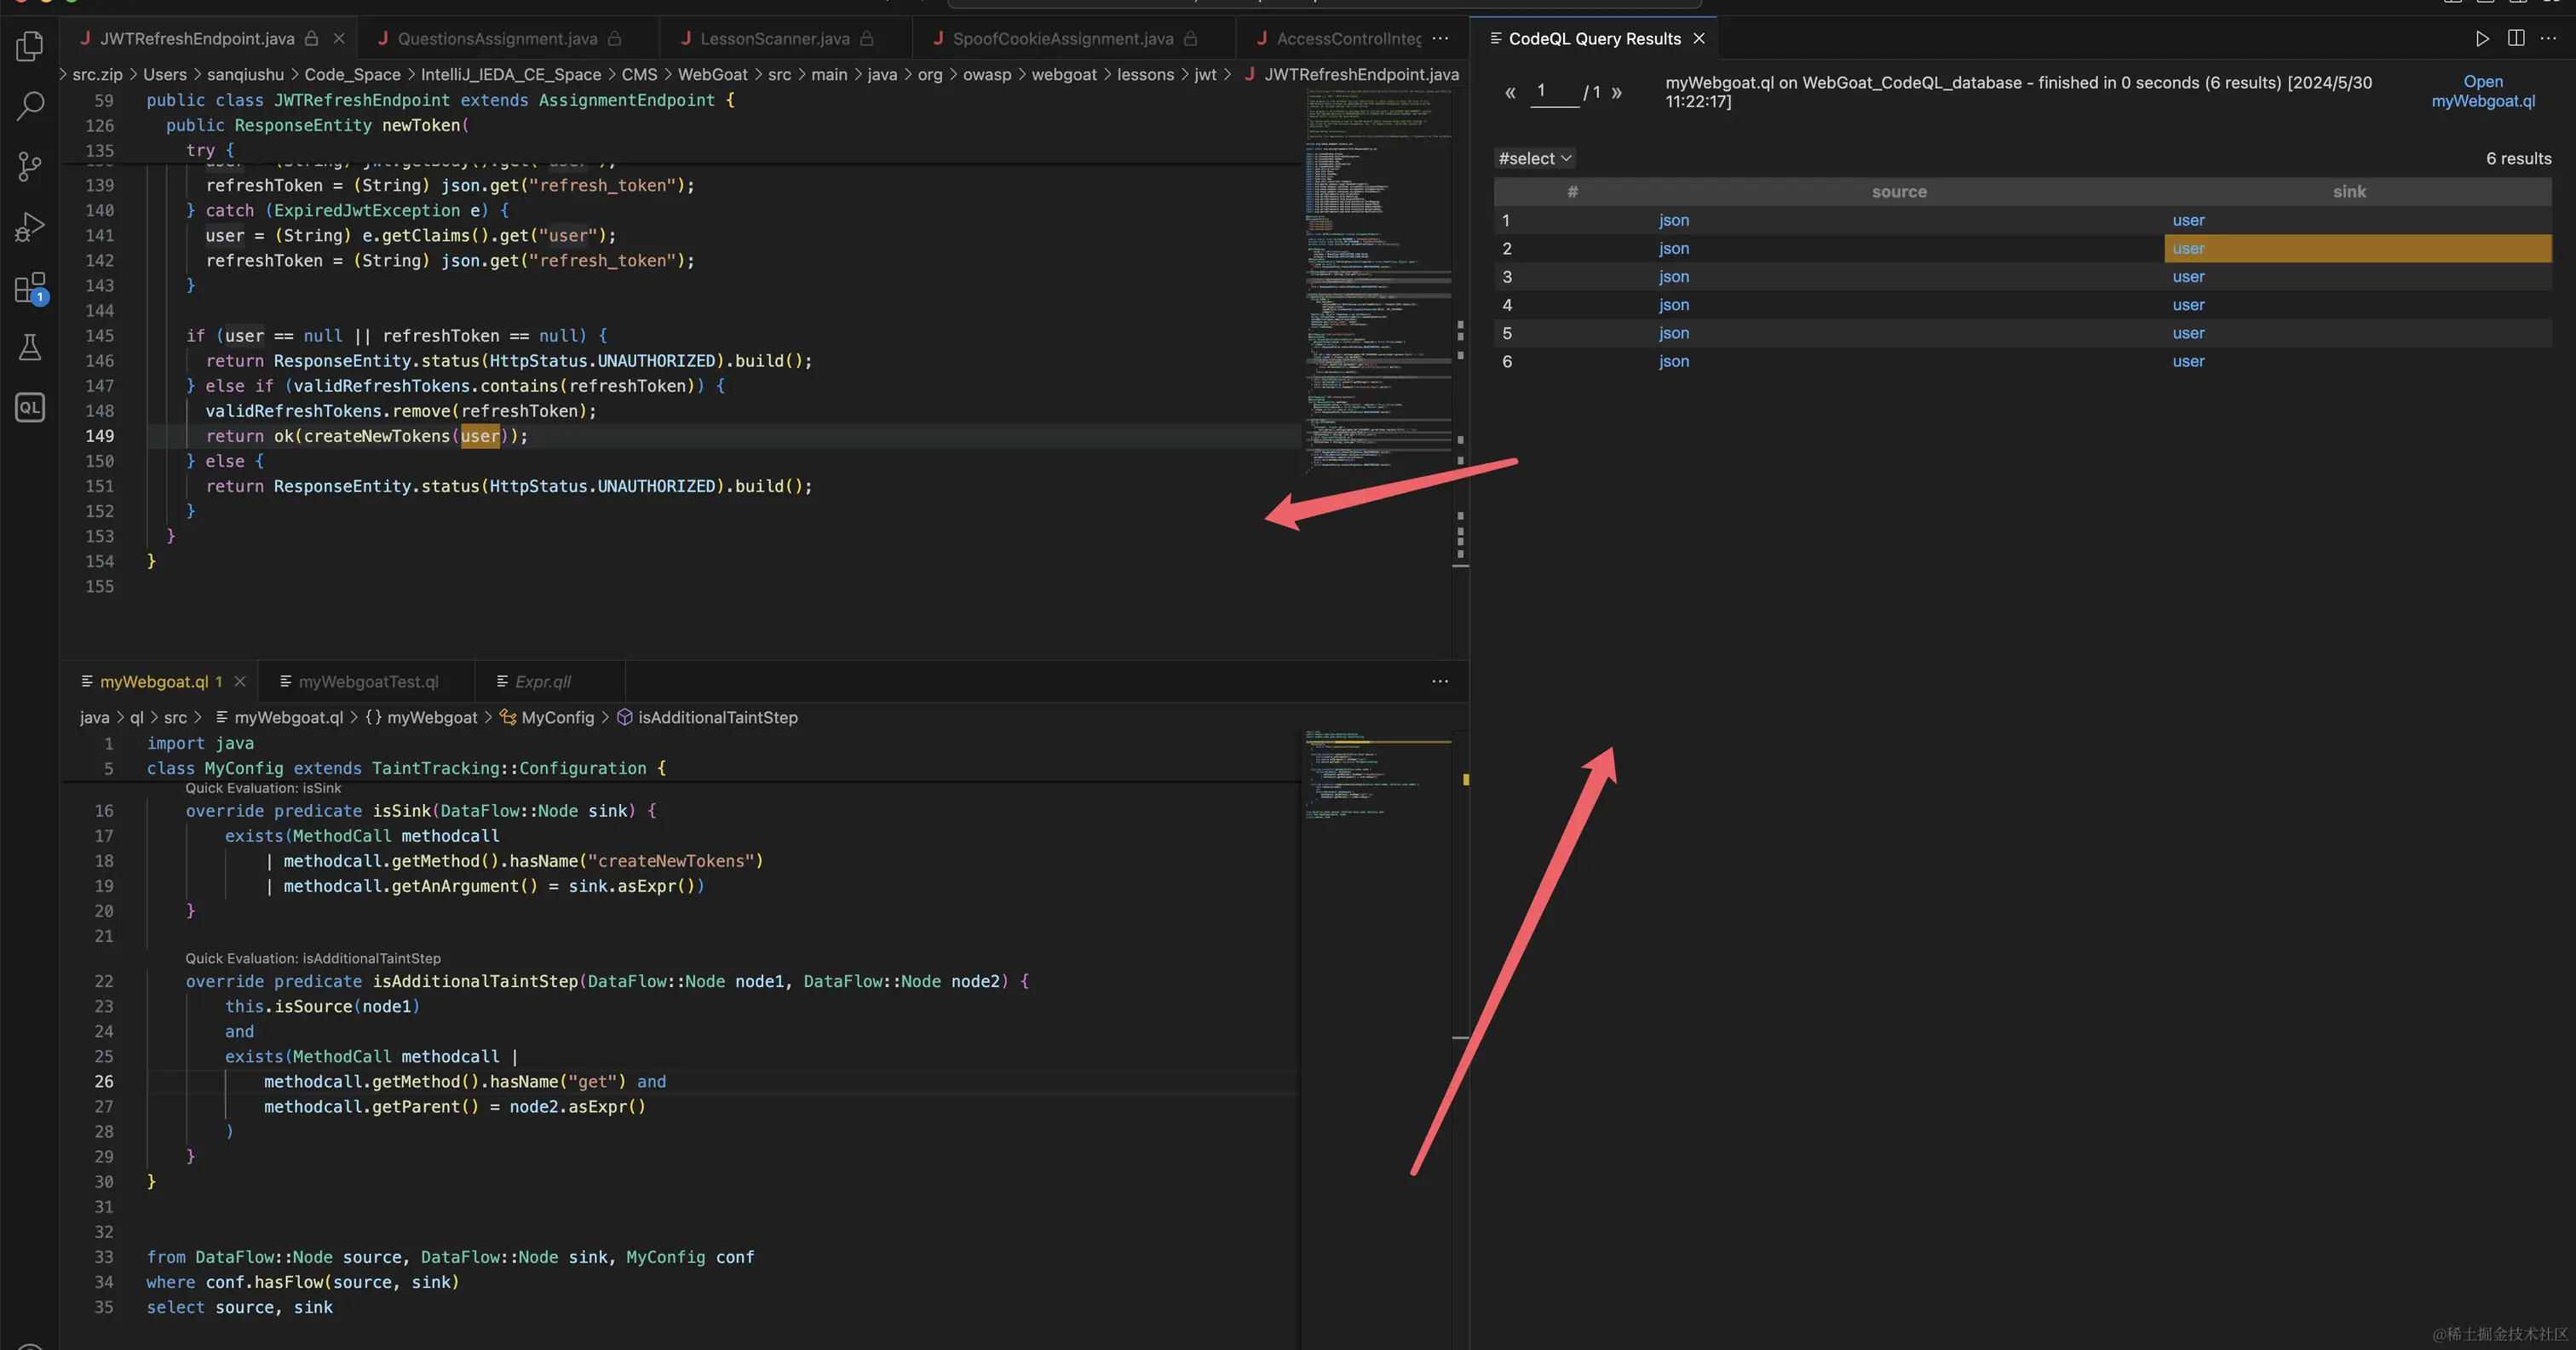Open the Run and Debug view

30,227
